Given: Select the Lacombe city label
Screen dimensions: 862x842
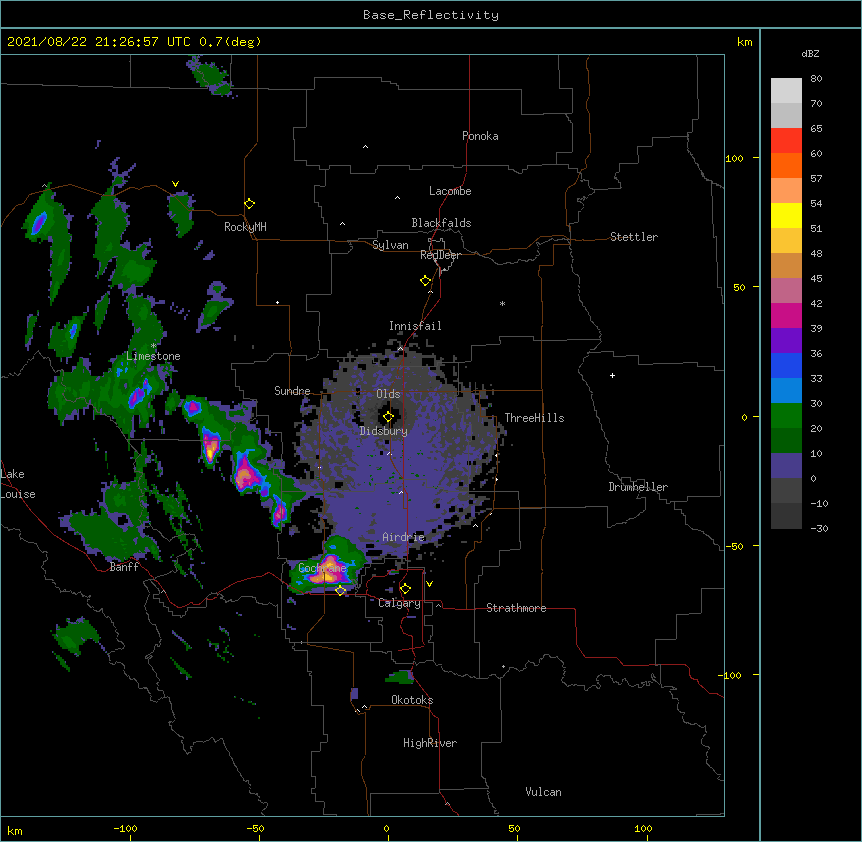Looking at the screenshot, I should pyautogui.click(x=450, y=191).
